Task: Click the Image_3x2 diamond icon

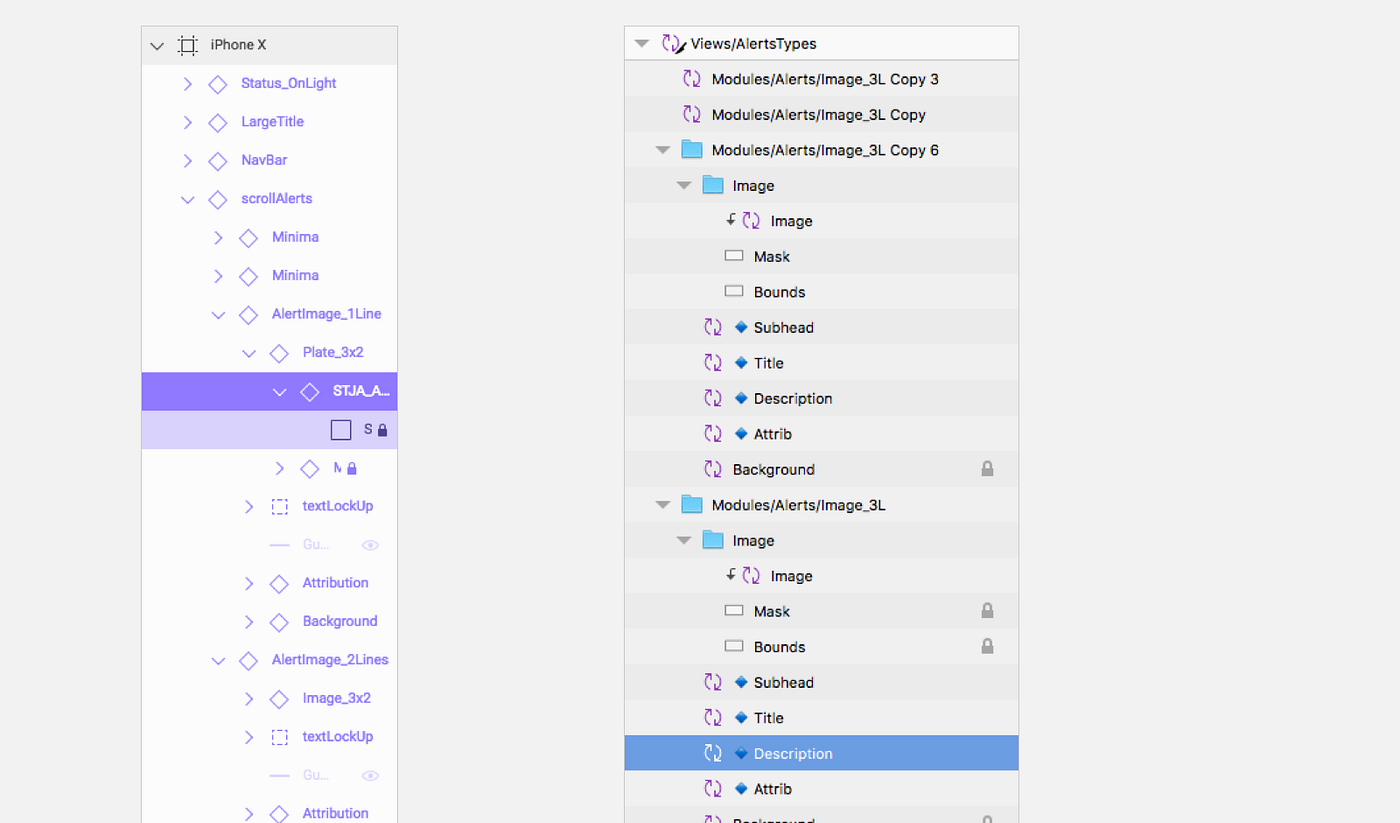Action: coord(279,699)
